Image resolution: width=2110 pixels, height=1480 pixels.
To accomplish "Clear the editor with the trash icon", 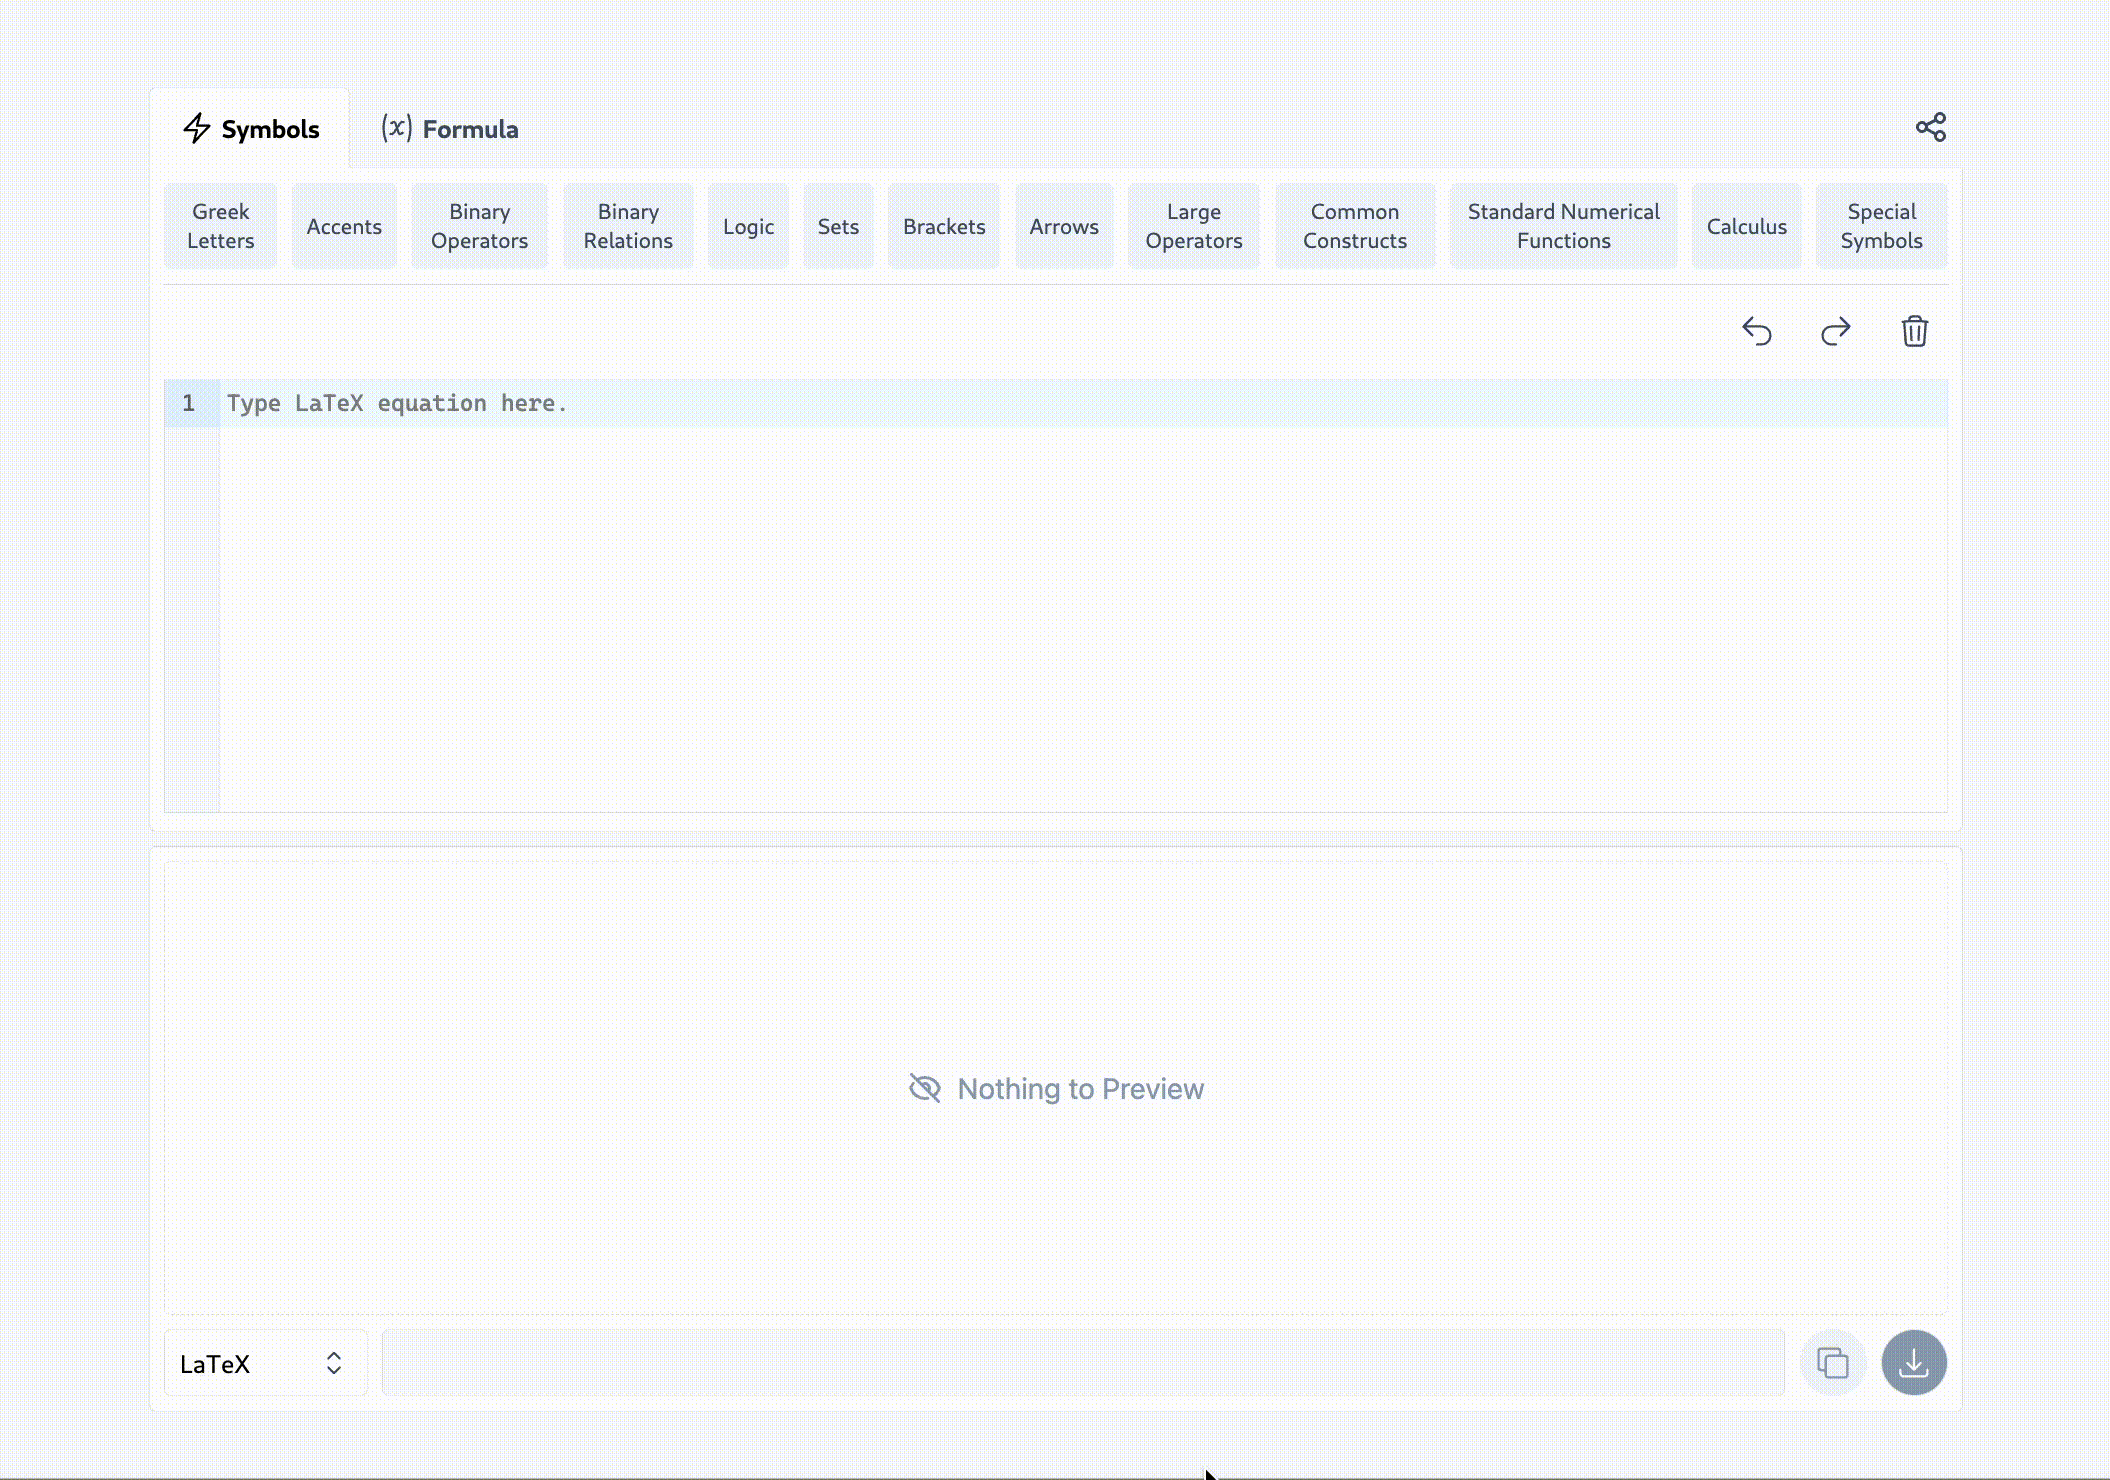I will coord(1914,331).
